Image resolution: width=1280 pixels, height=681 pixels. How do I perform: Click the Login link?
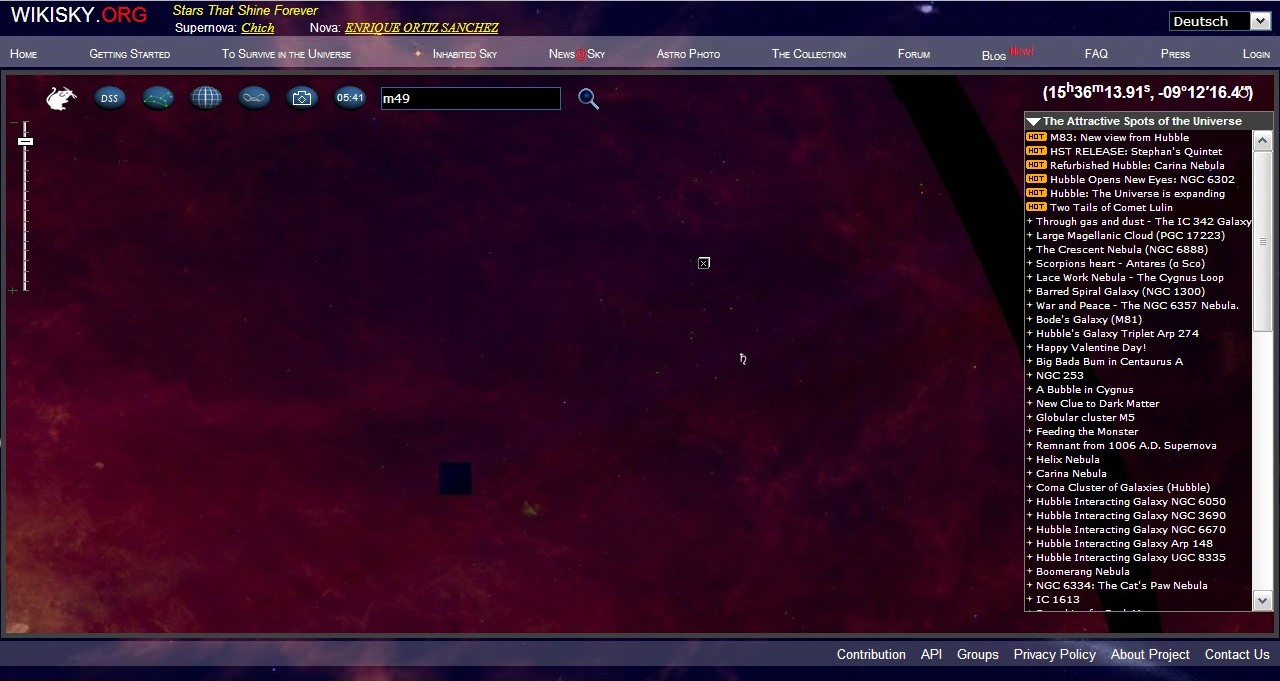point(1256,54)
